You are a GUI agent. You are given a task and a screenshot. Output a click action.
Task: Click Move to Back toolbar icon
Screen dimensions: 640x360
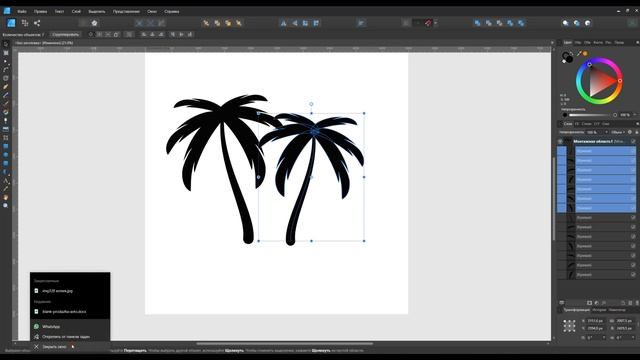(207, 23)
